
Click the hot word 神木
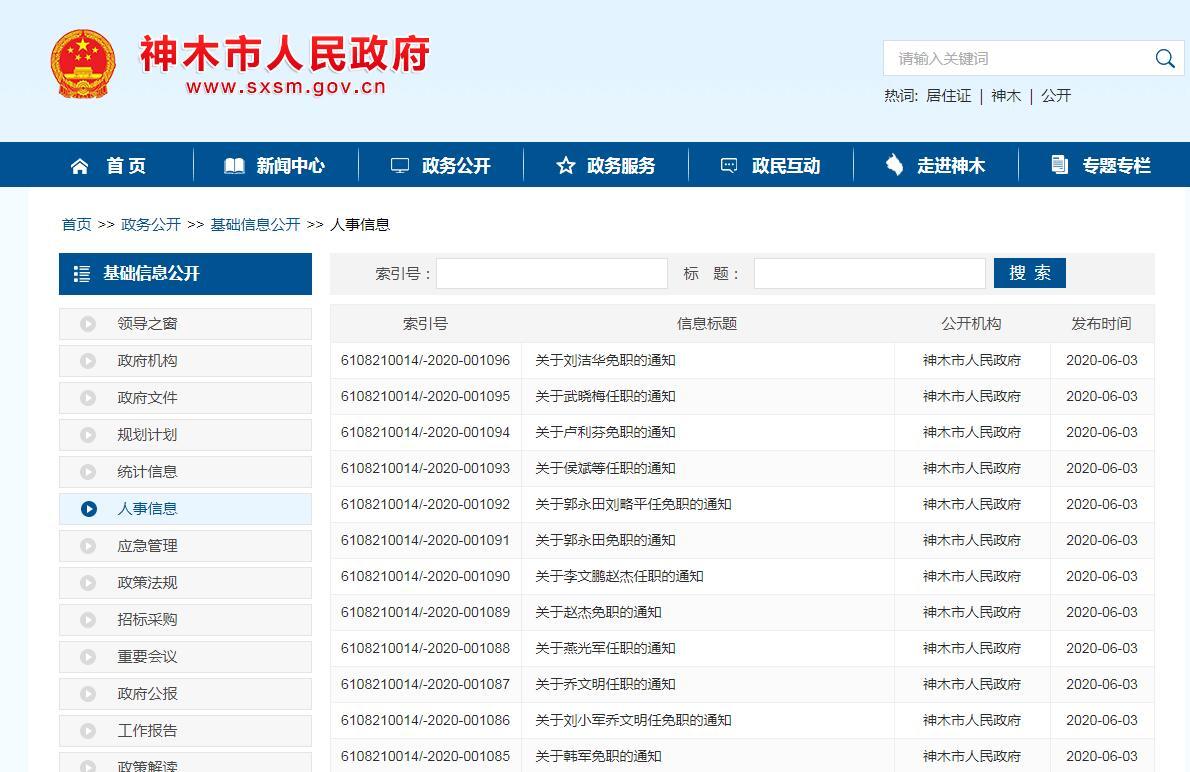pos(1006,96)
